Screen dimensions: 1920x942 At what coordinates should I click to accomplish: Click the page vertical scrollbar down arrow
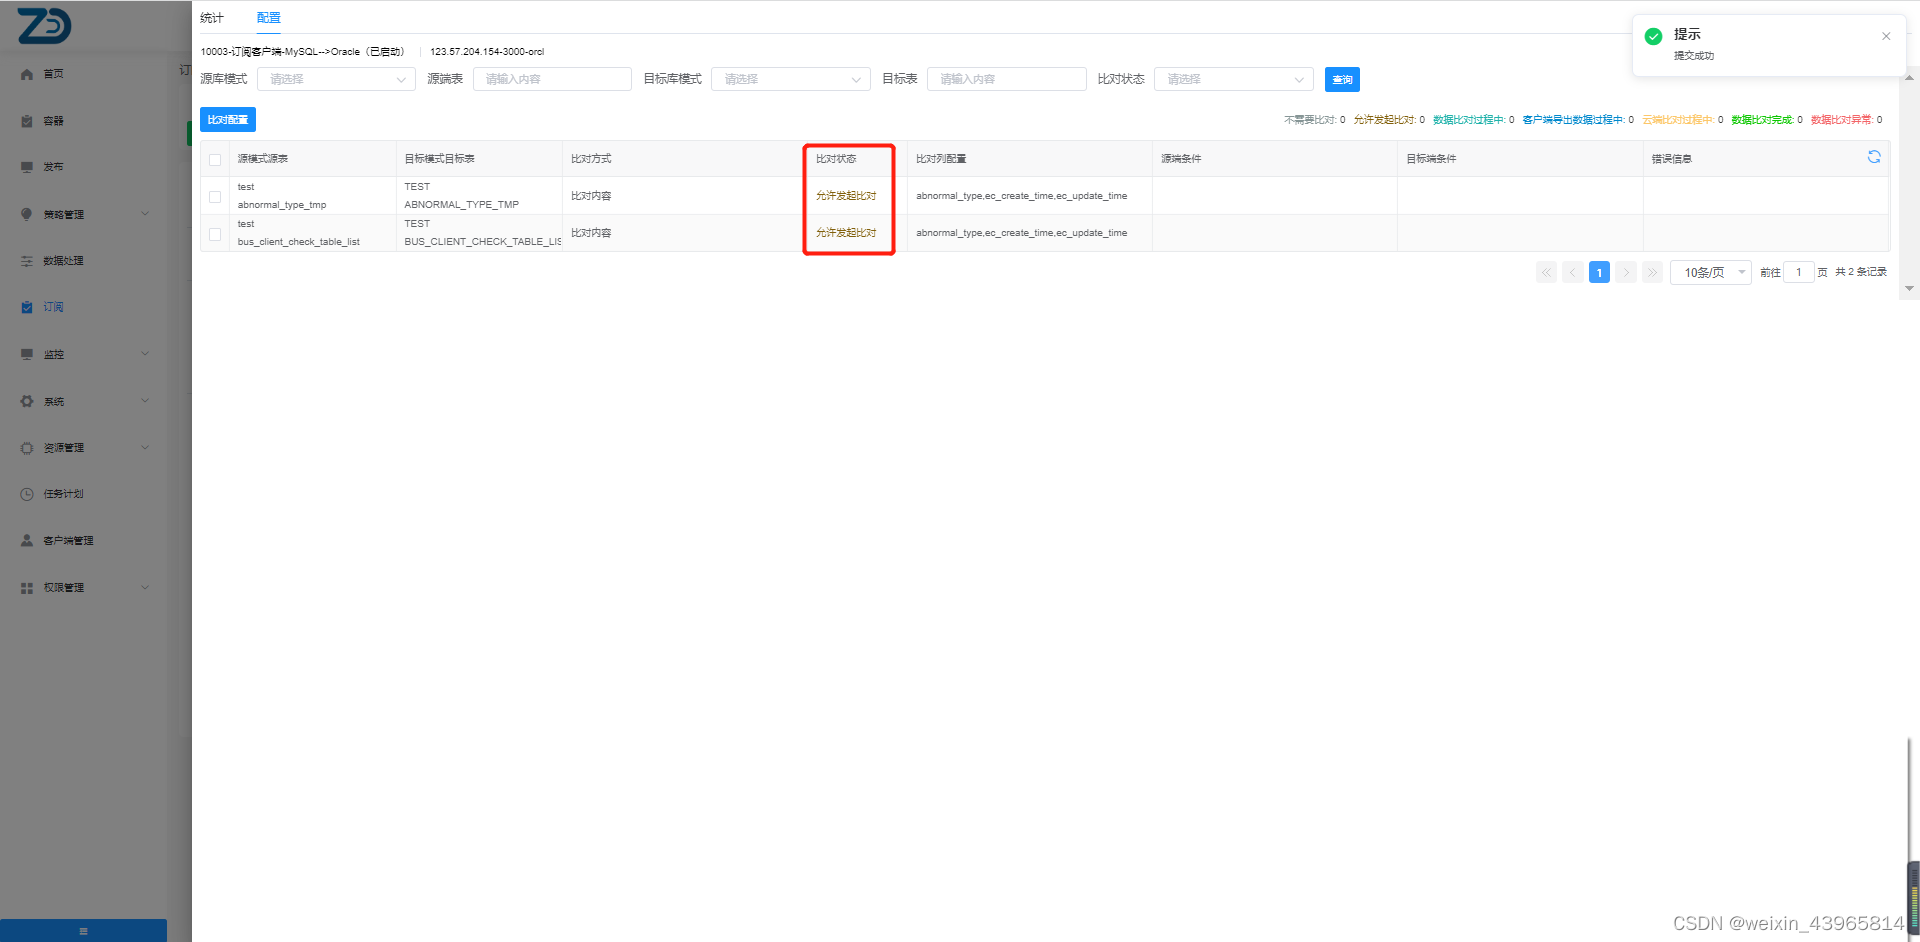point(1910,288)
